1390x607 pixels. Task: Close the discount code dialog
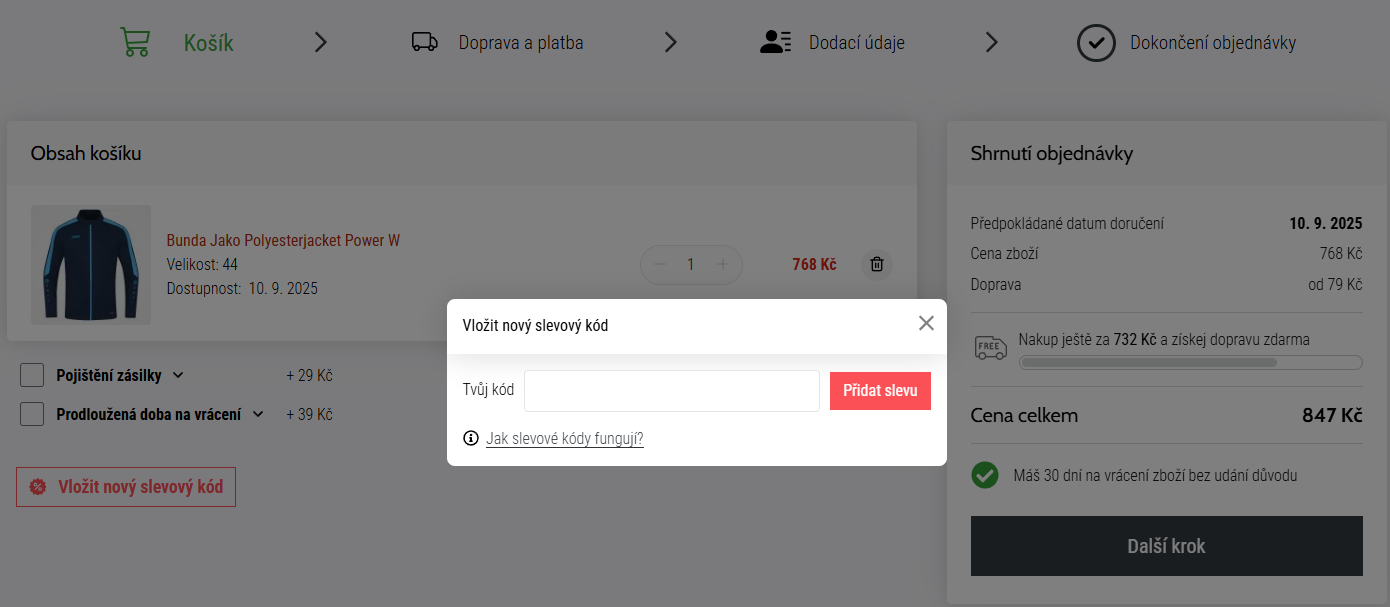click(926, 323)
